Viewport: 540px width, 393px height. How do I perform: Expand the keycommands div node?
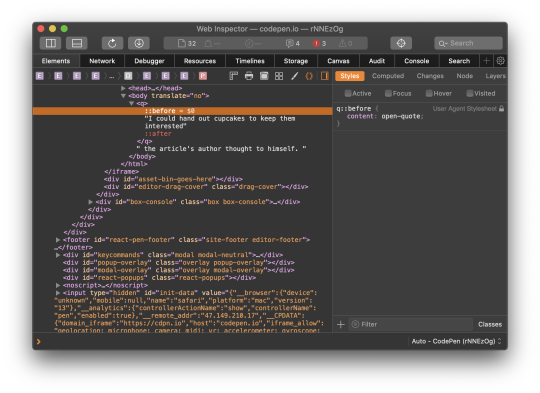[x=58, y=255]
